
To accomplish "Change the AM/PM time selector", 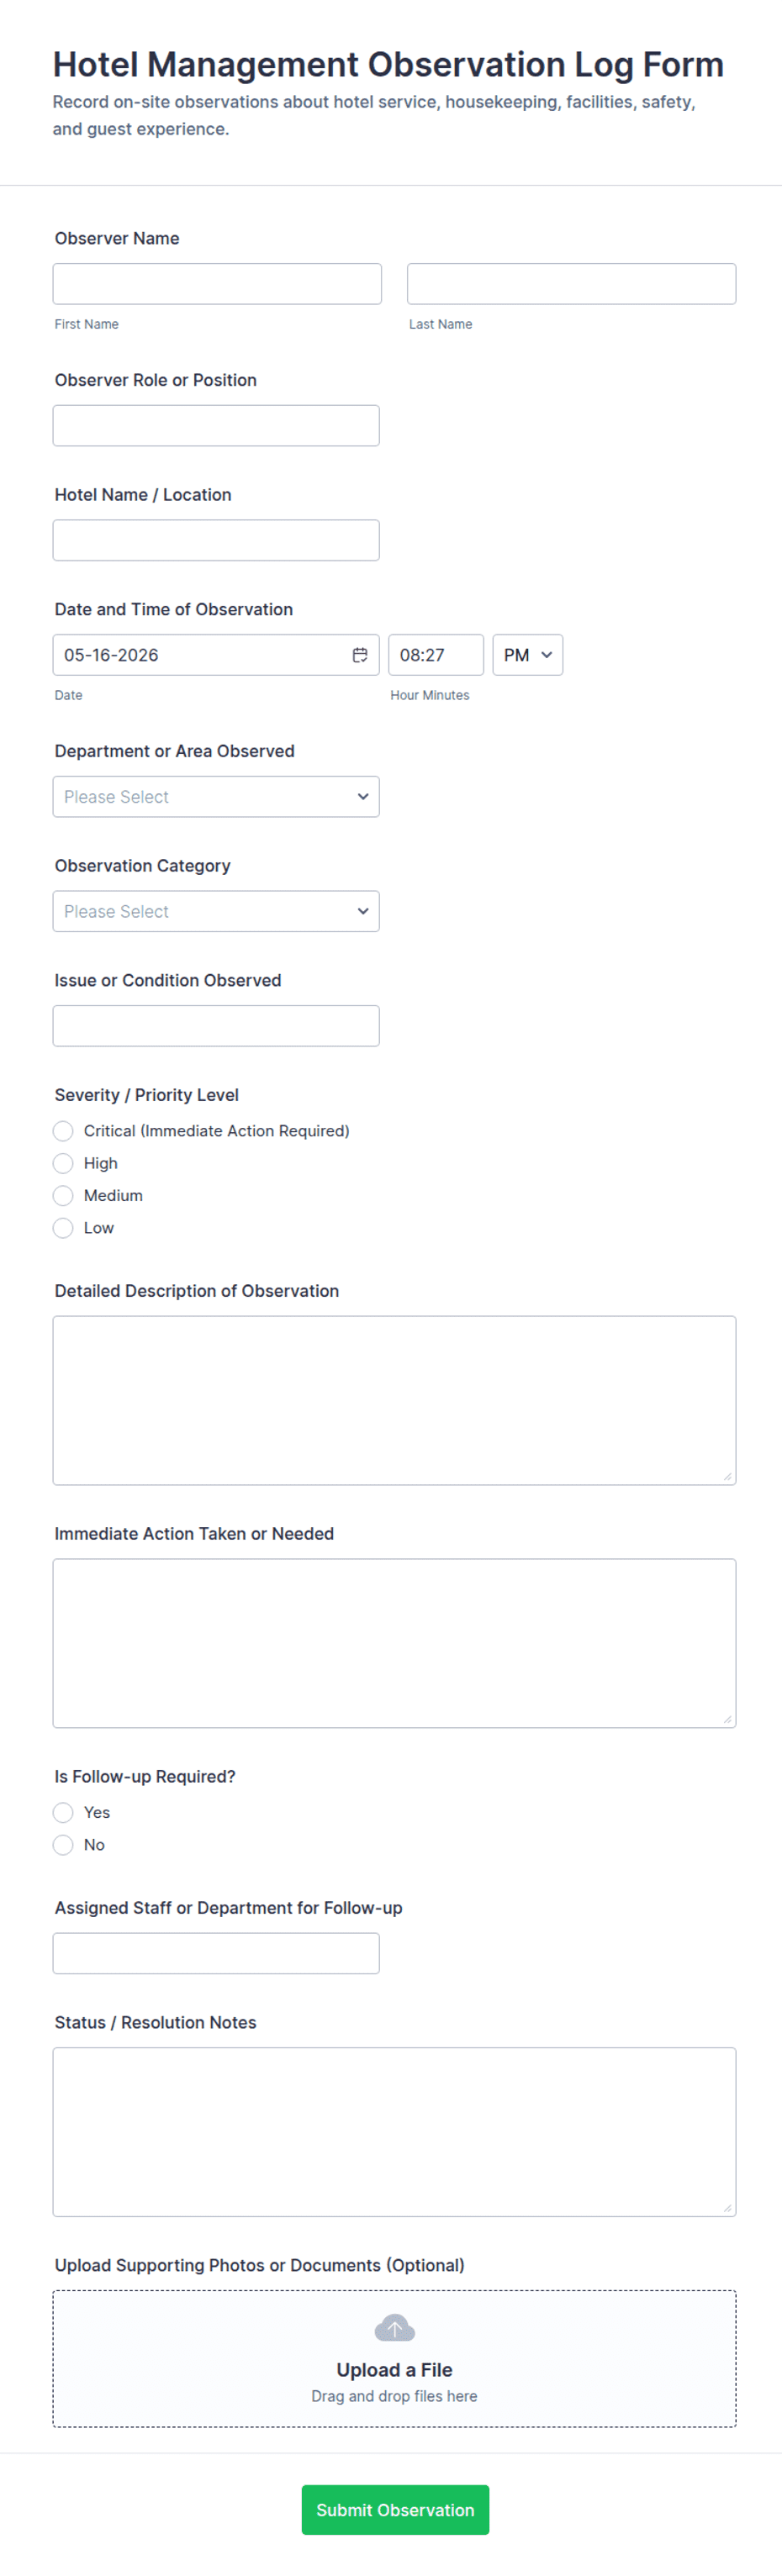I will coord(528,655).
